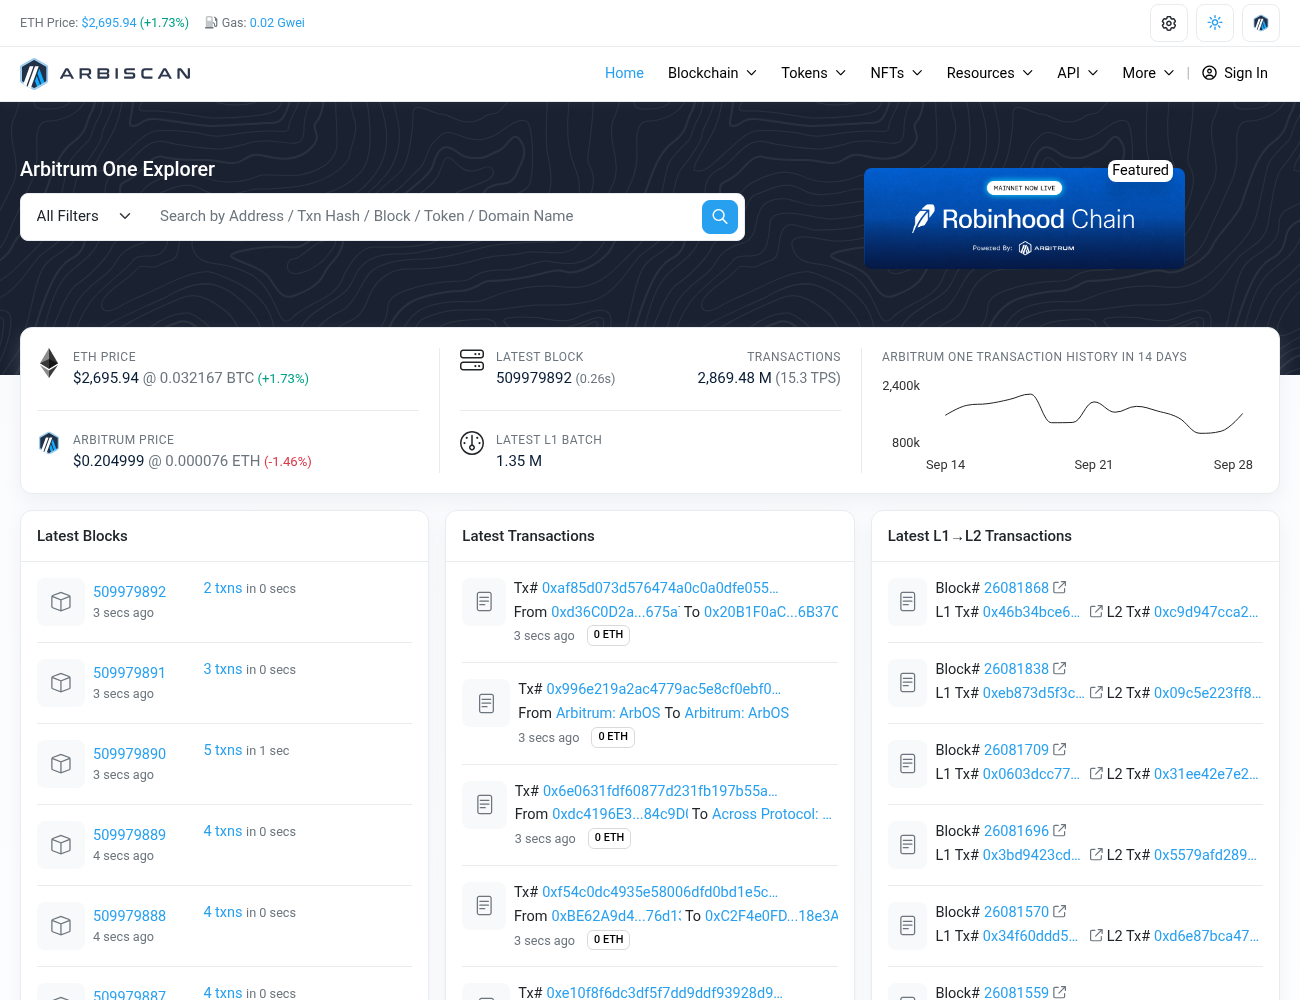Go to the Home tab
The height and width of the screenshot is (1000, 1300).
click(624, 73)
